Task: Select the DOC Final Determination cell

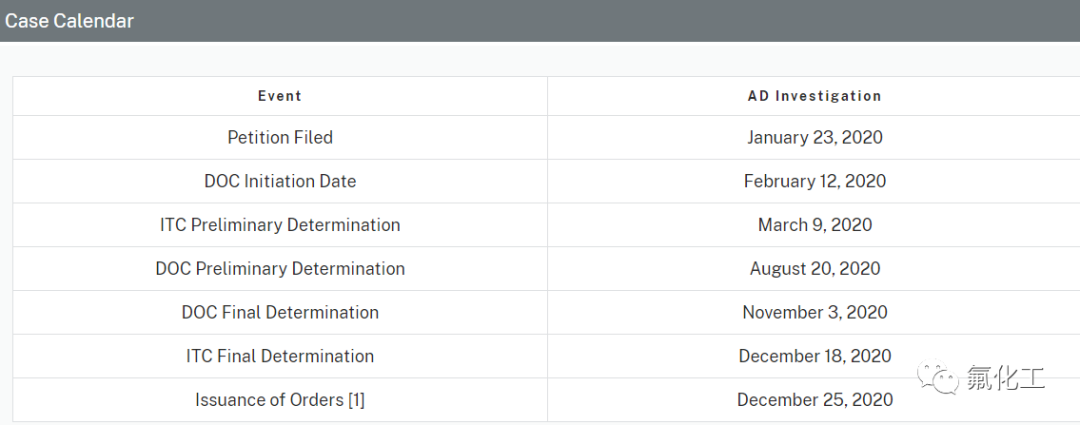Action: [x=280, y=313]
